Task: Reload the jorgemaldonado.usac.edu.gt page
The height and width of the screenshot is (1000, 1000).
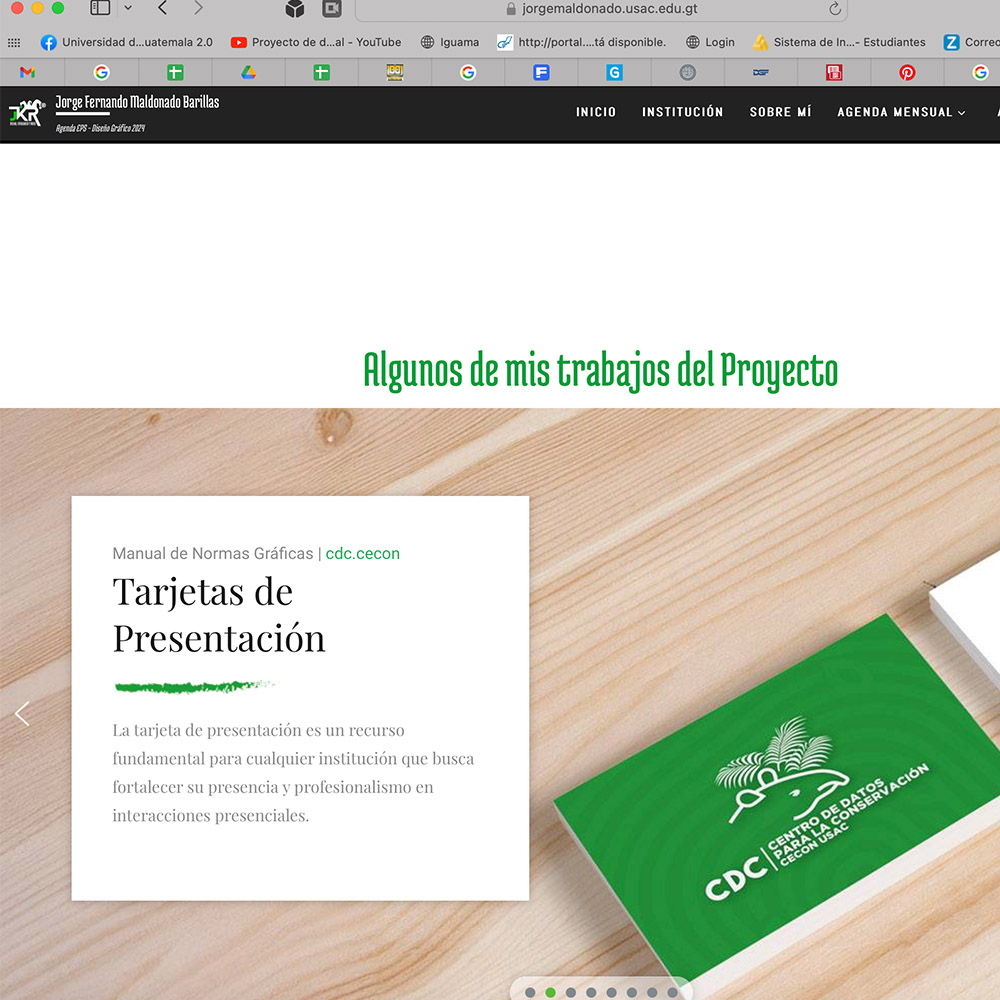Action: (835, 9)
